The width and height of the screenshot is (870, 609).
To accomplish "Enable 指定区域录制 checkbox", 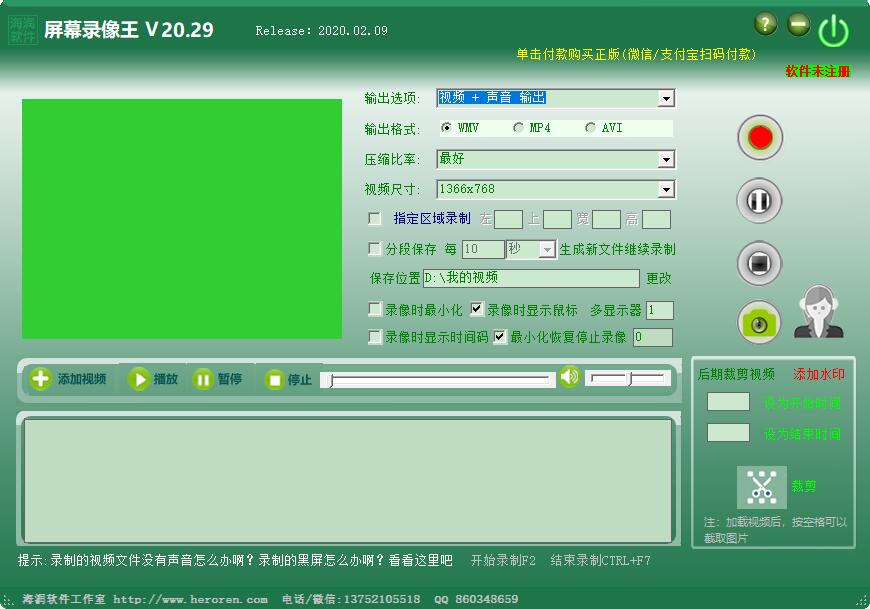I will pyautogui.click(x=375, y=219).
